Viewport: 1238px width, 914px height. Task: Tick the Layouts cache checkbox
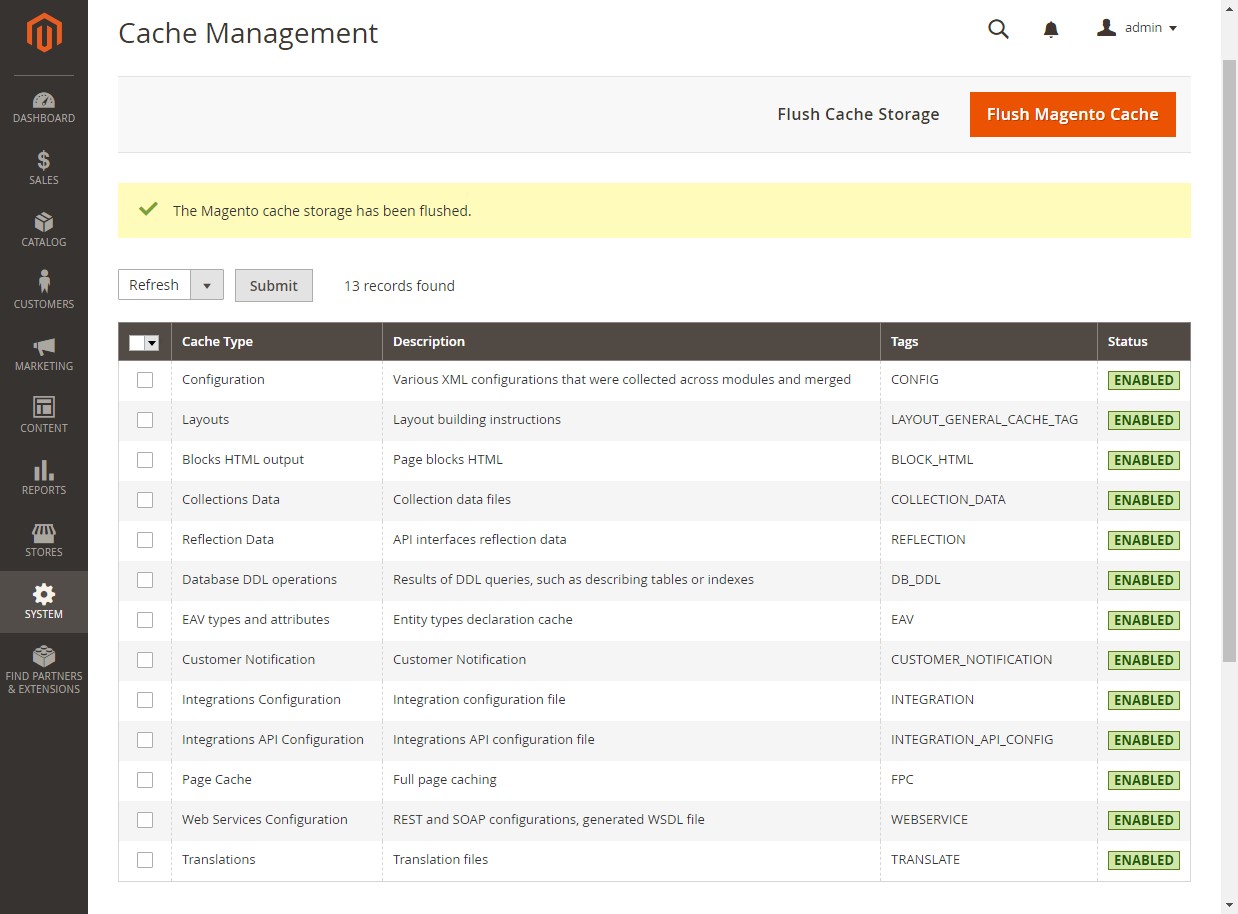(145, 420)
